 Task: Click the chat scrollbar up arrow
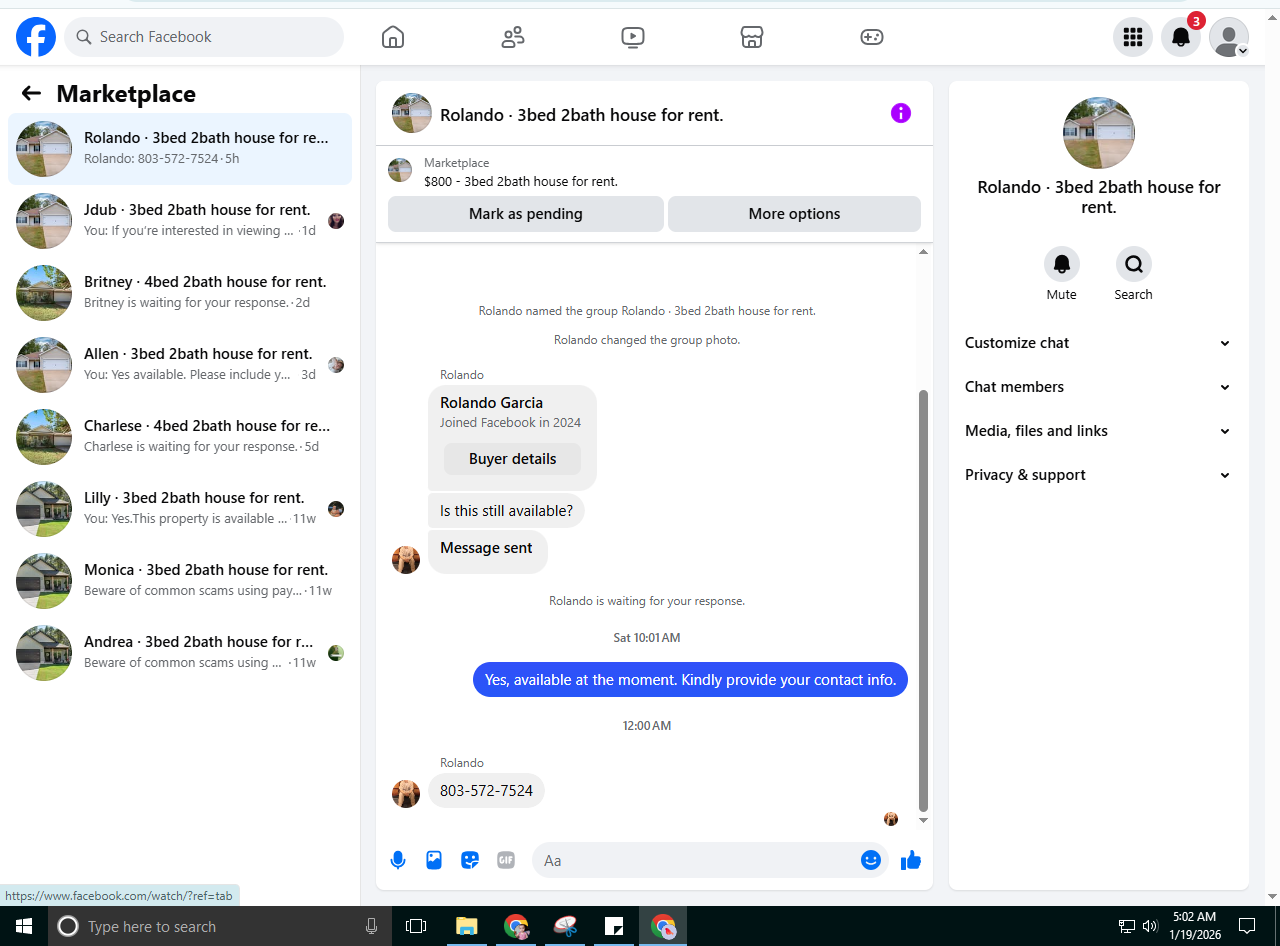point(923,252)
